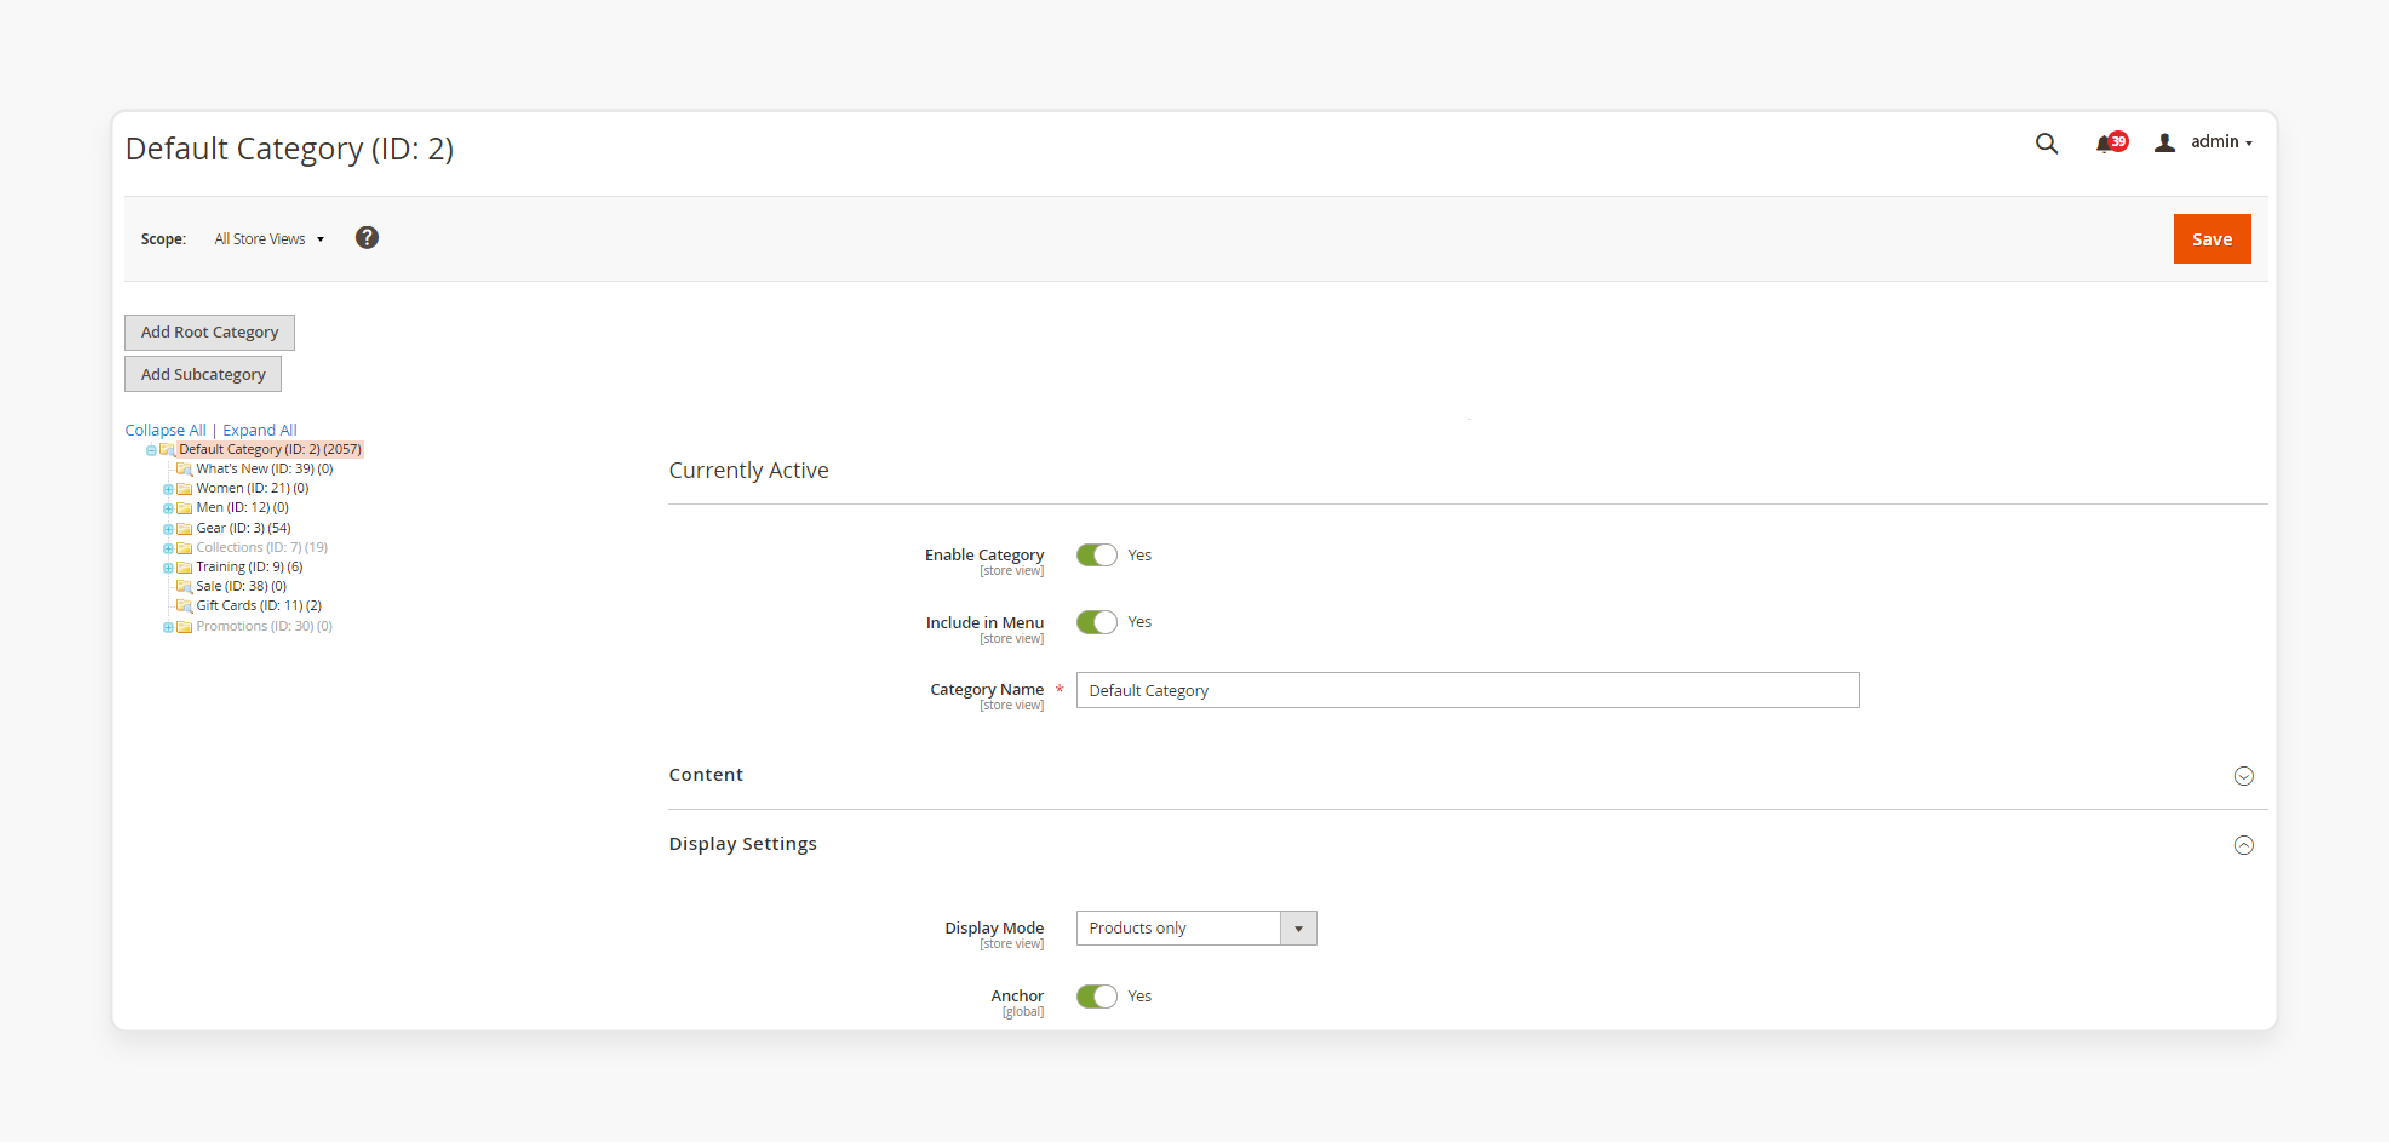This screenshot has height=1145, width=2389.
Task: Click Collapse All link
Action: (x=165, y=430)
